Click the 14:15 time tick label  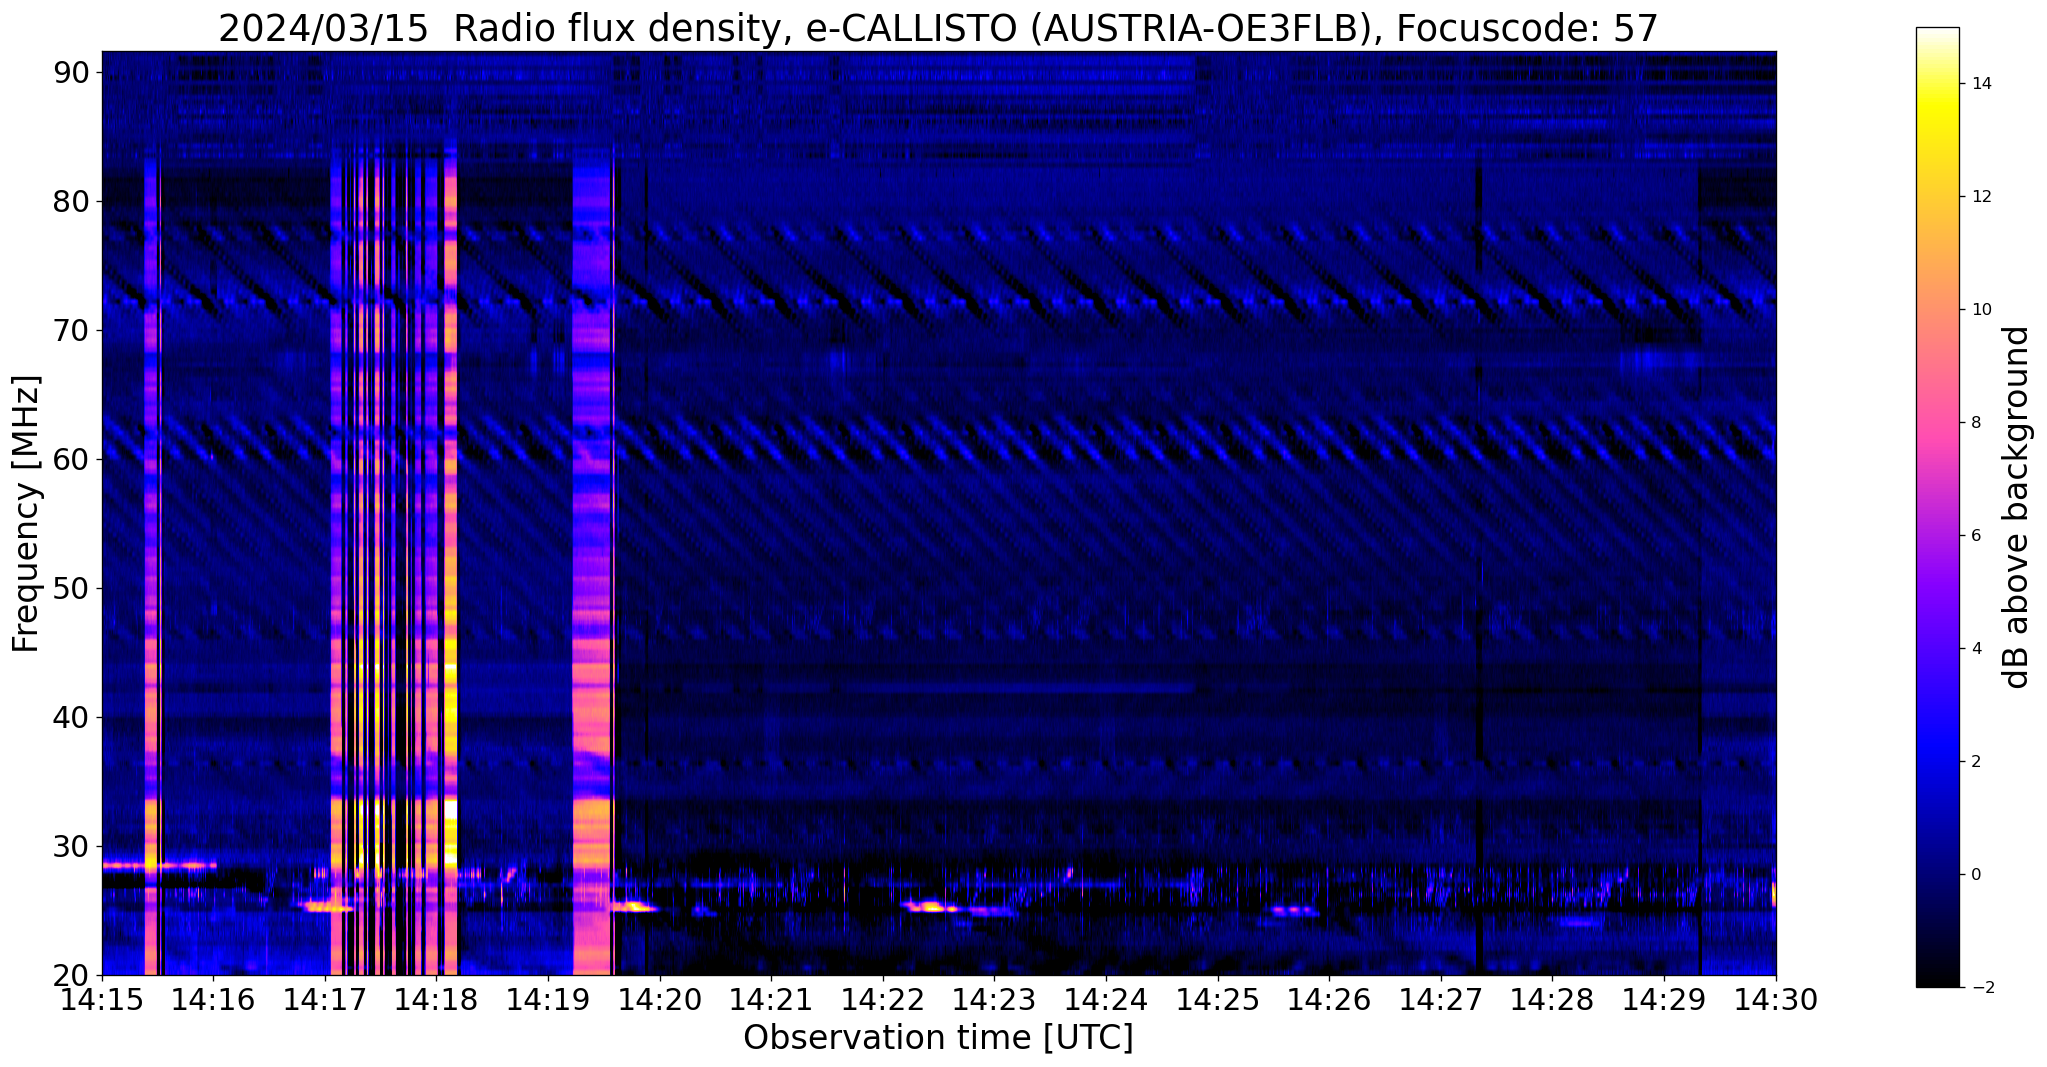(102, 999)
